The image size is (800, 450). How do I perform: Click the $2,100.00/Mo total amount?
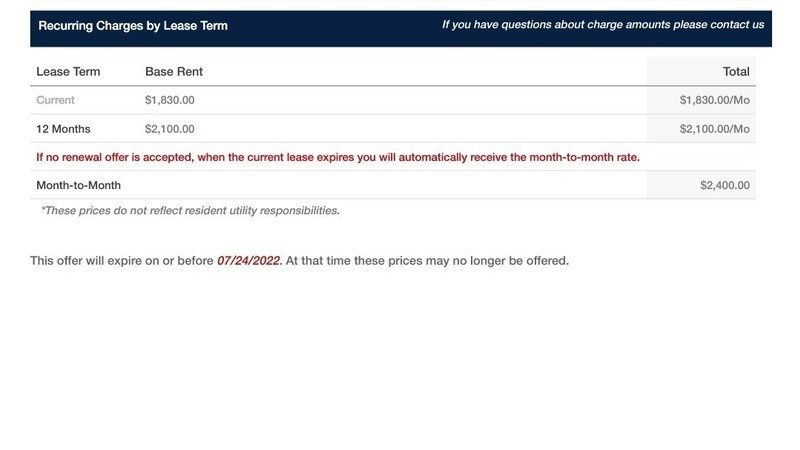pos(714,129)
